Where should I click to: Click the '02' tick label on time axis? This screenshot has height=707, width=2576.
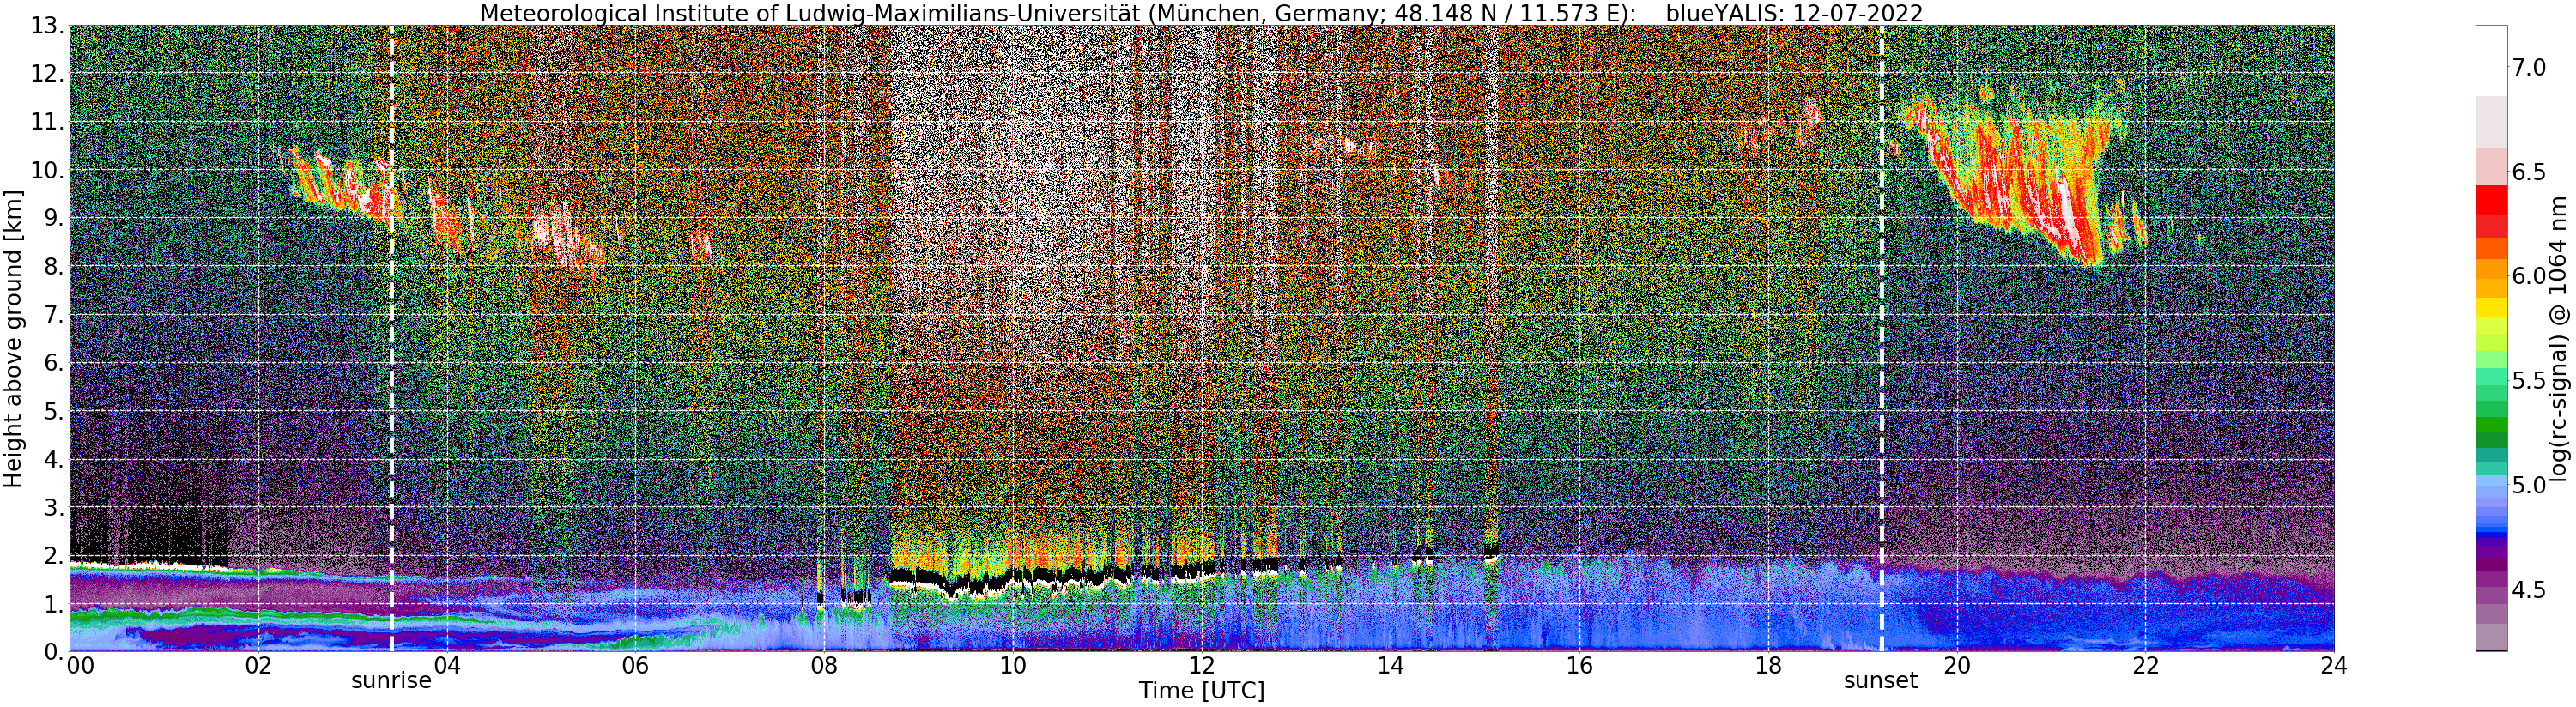pos(258,666)
